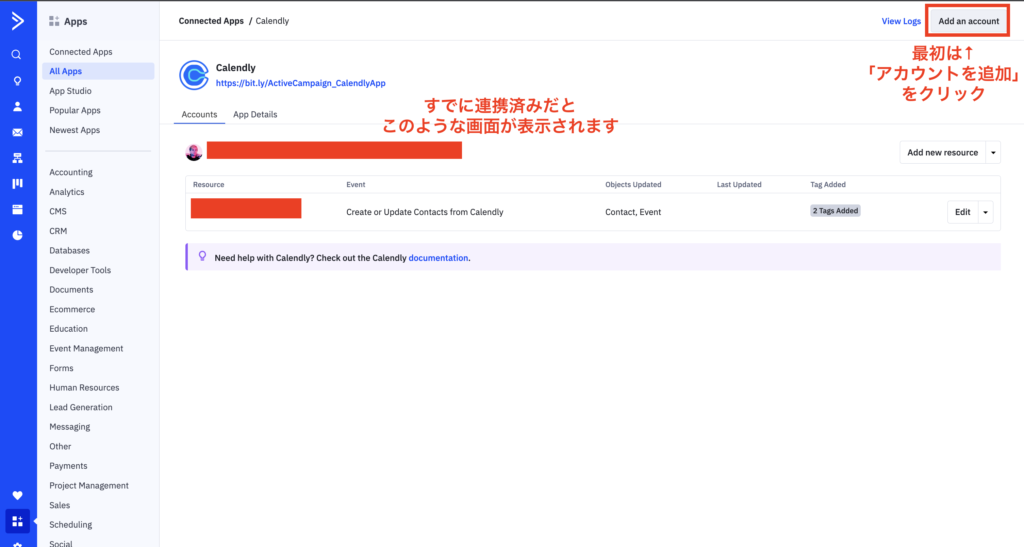This screenshot has width=1024, height=547.
Task: Select All Apps in sidebar
Action: pos(98,71)
